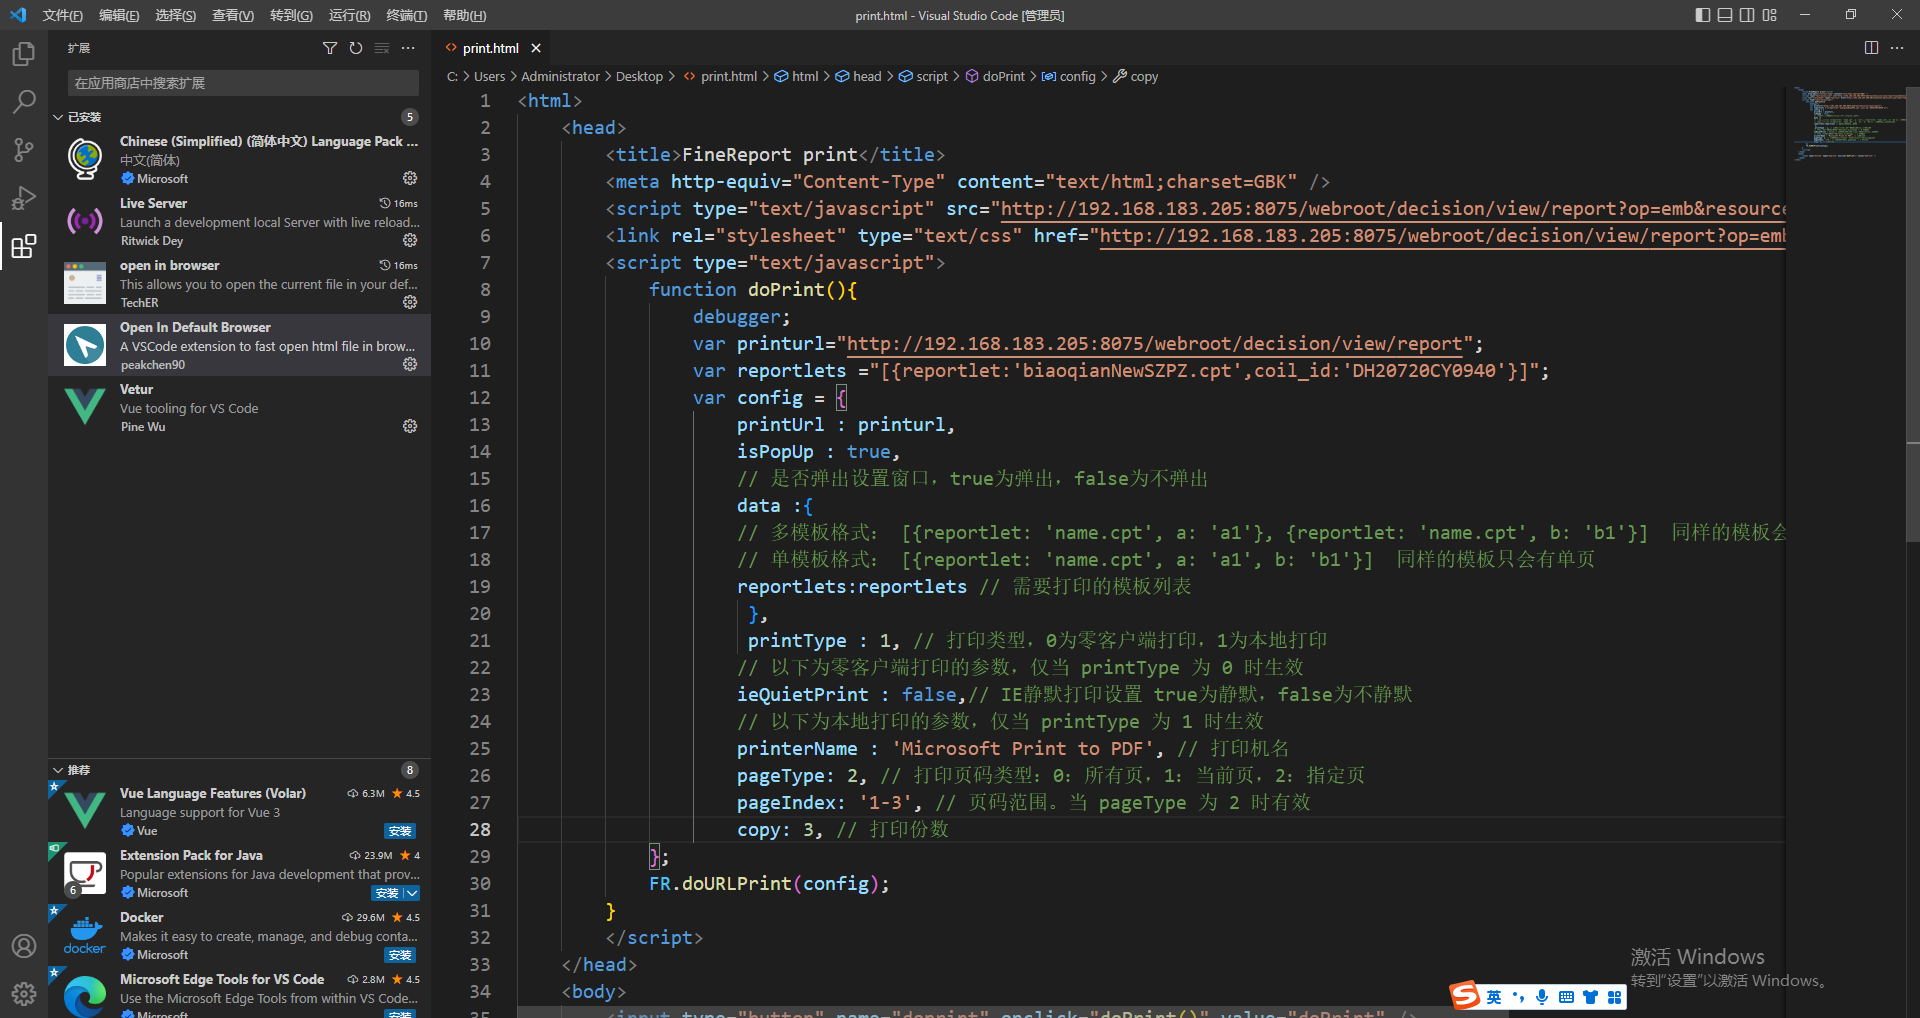Open the Explorer view in activity bar
The width and height of the screenshot is (1920, 1018).
coord(24,54)
